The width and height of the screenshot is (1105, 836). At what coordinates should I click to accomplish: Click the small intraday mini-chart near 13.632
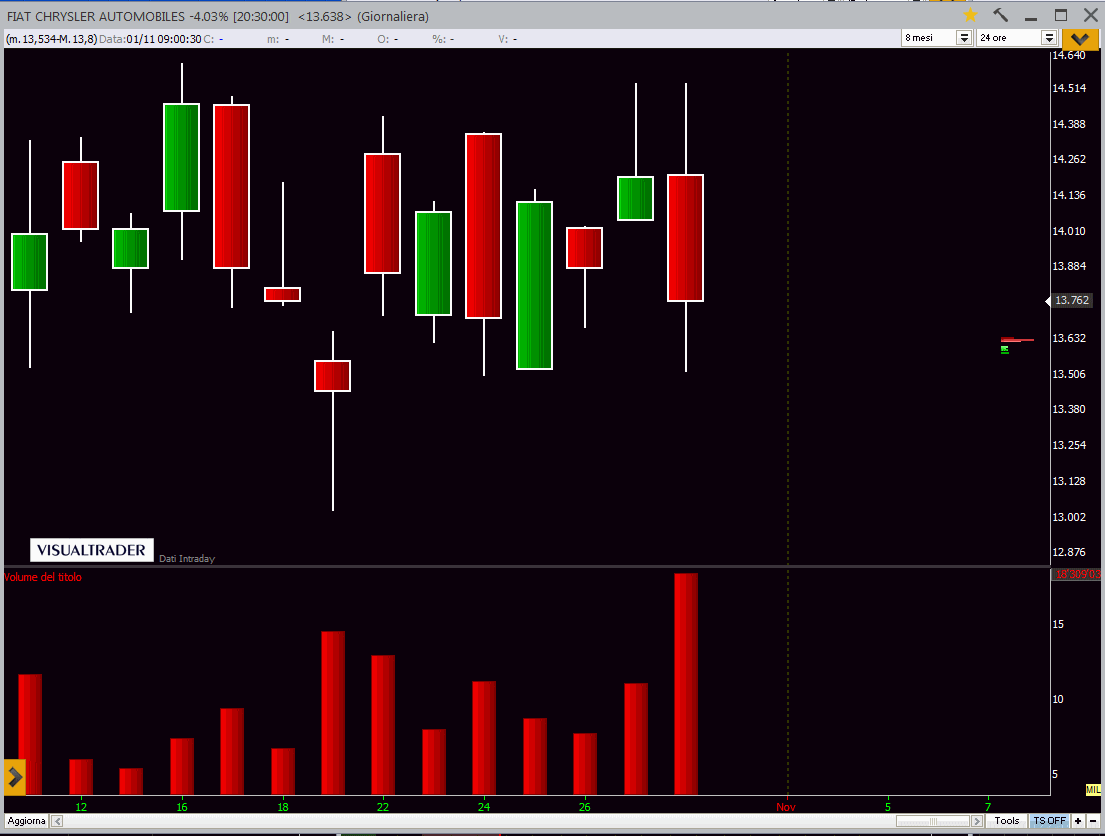click(1016, 344)
